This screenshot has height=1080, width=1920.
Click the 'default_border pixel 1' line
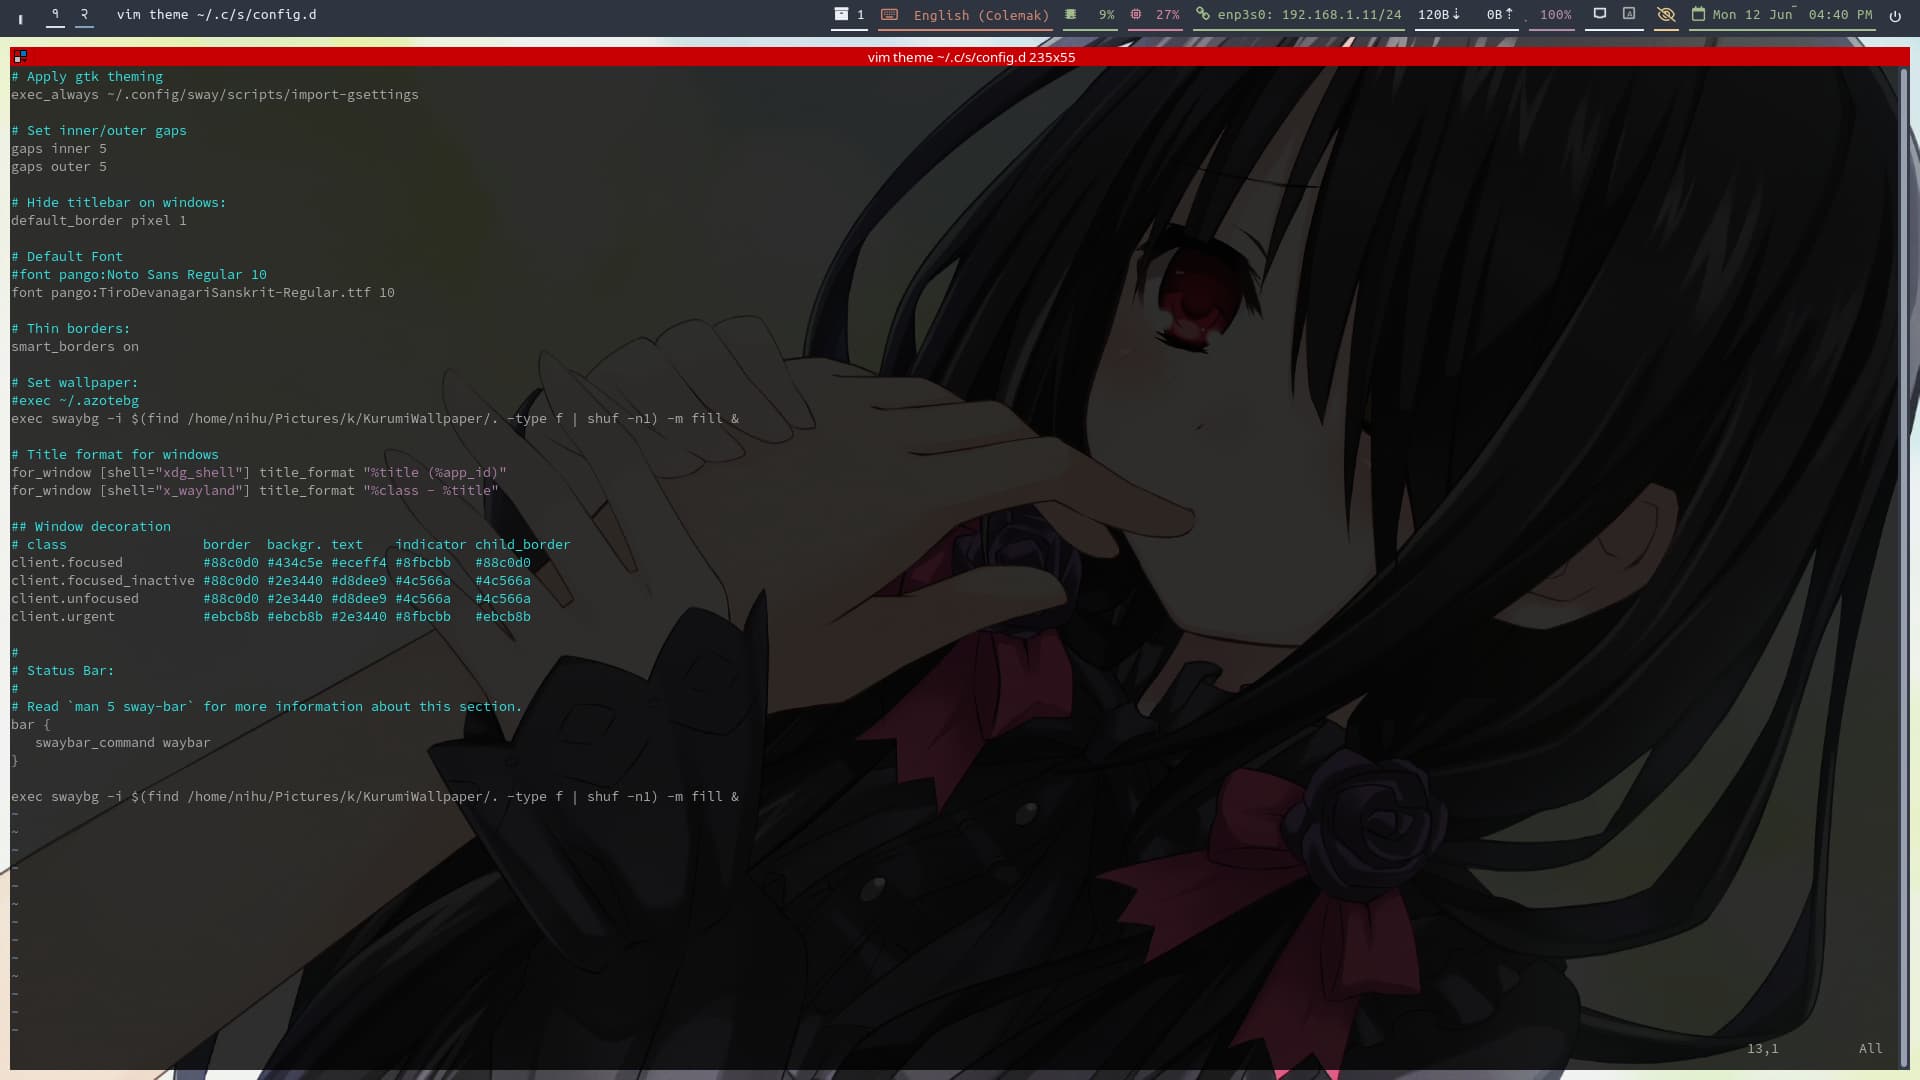pos(99,221)
